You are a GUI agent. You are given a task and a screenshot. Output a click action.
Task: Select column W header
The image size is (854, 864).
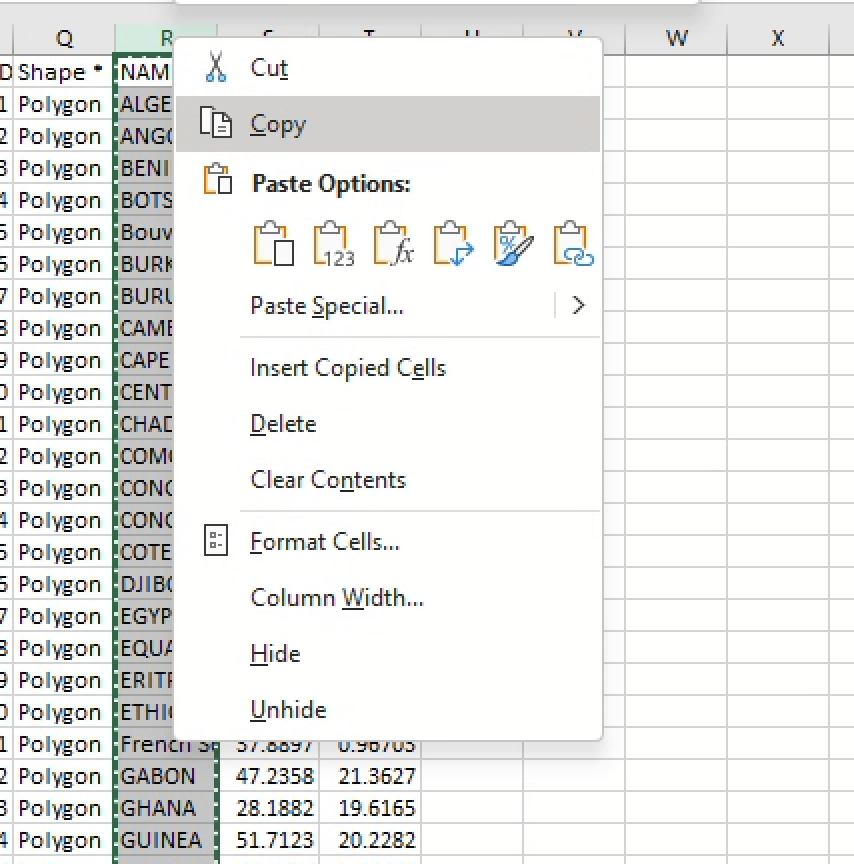(676, 38)
